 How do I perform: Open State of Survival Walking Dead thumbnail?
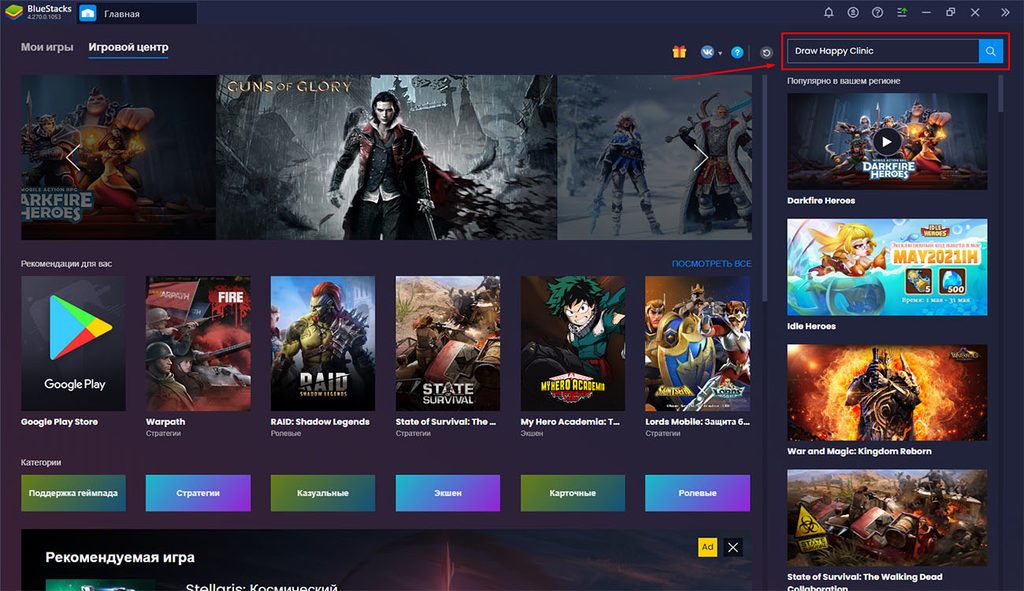click(887, 518)
